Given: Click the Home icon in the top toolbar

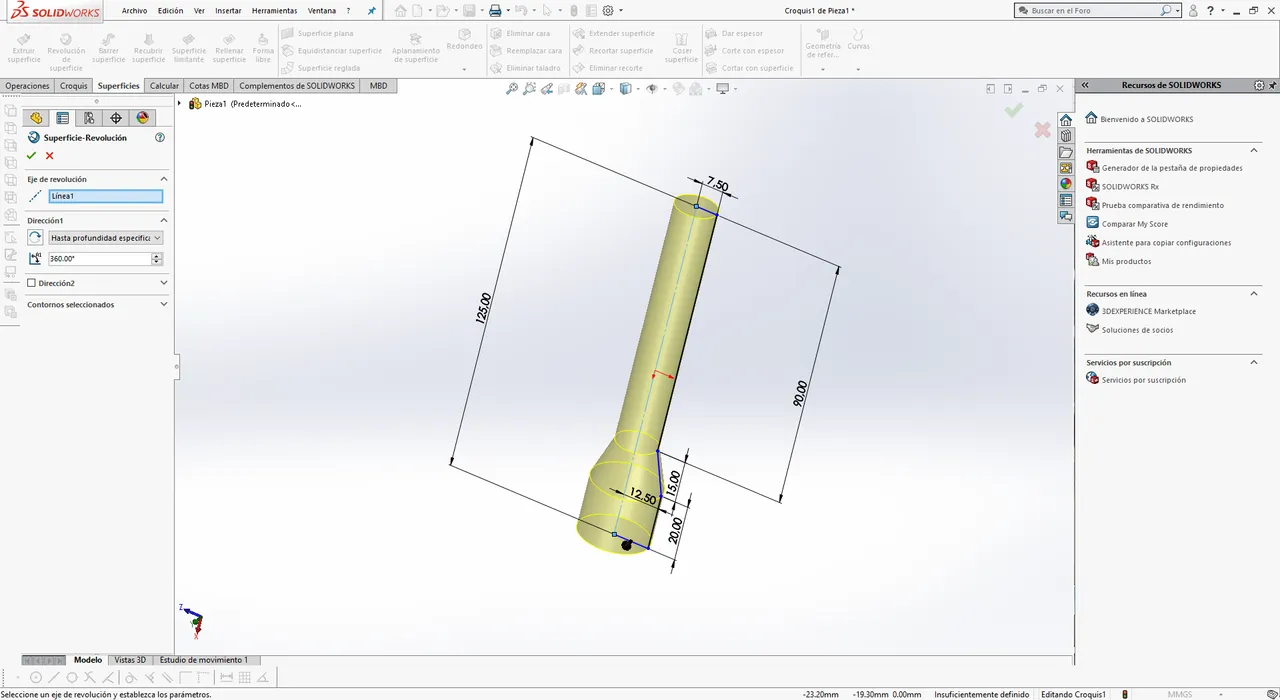Looking at the screenshot, I should point(400,11).
